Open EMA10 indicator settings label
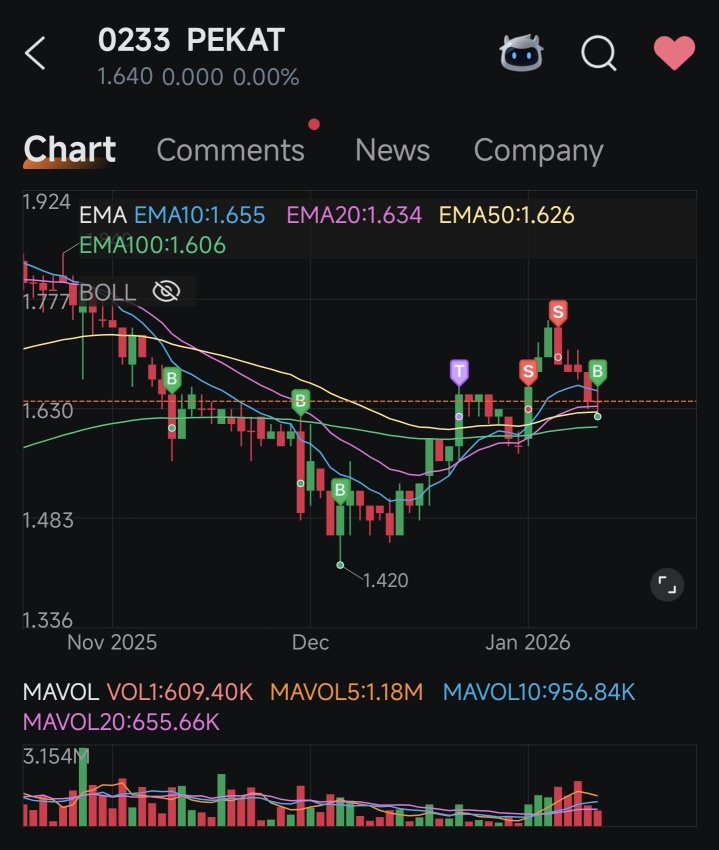Image resolution: width=719 pixels, height=850 pixels. [x=200, y=215]
